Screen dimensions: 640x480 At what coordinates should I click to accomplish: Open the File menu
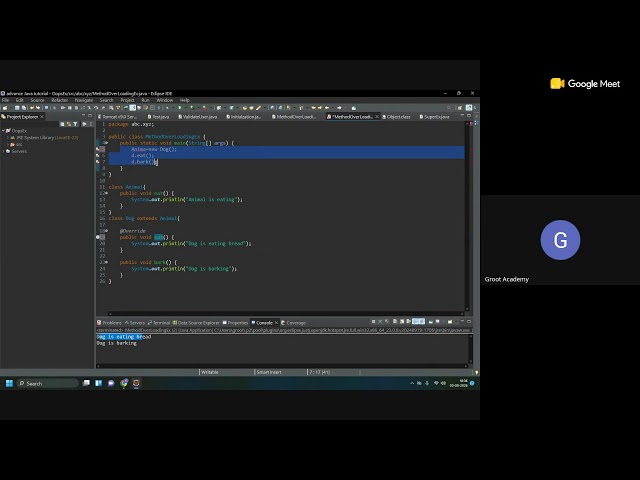click(x=5, y=100)
